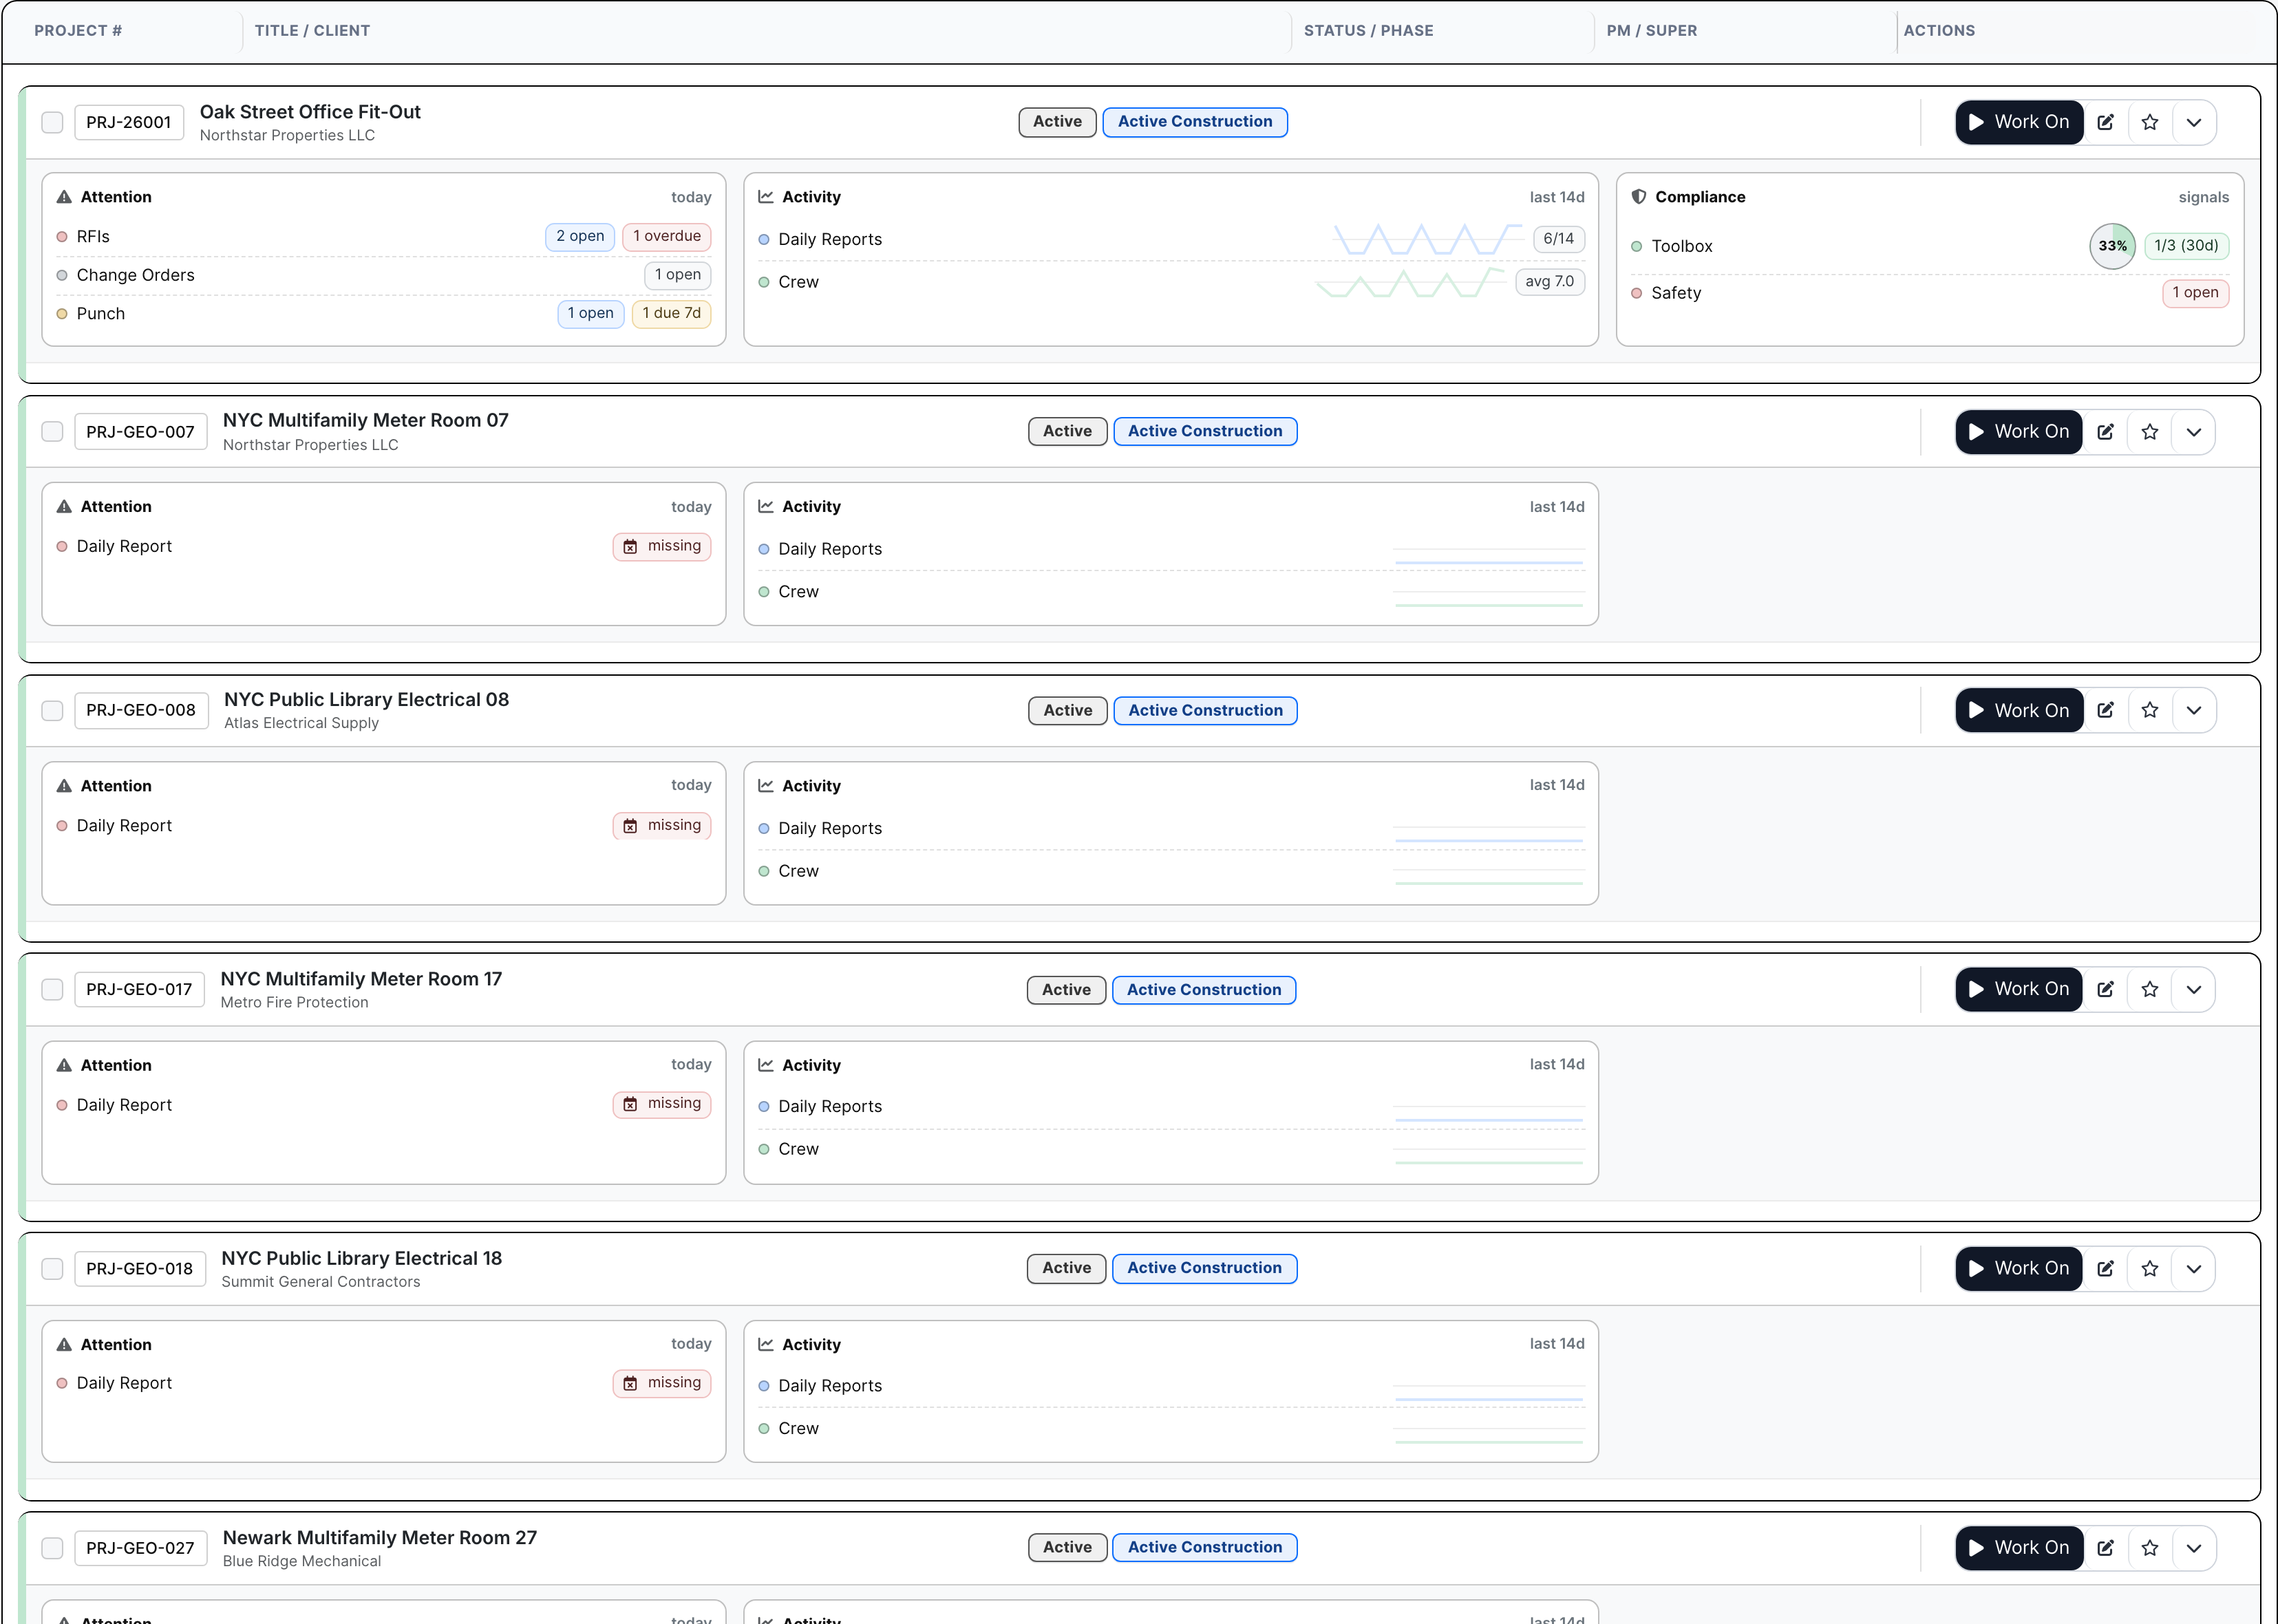Image resolution: width=2278 pixels, height=1624 pixels.
Task: Open the Oak Street Office Fit-Out title
Action: [310, 112]
